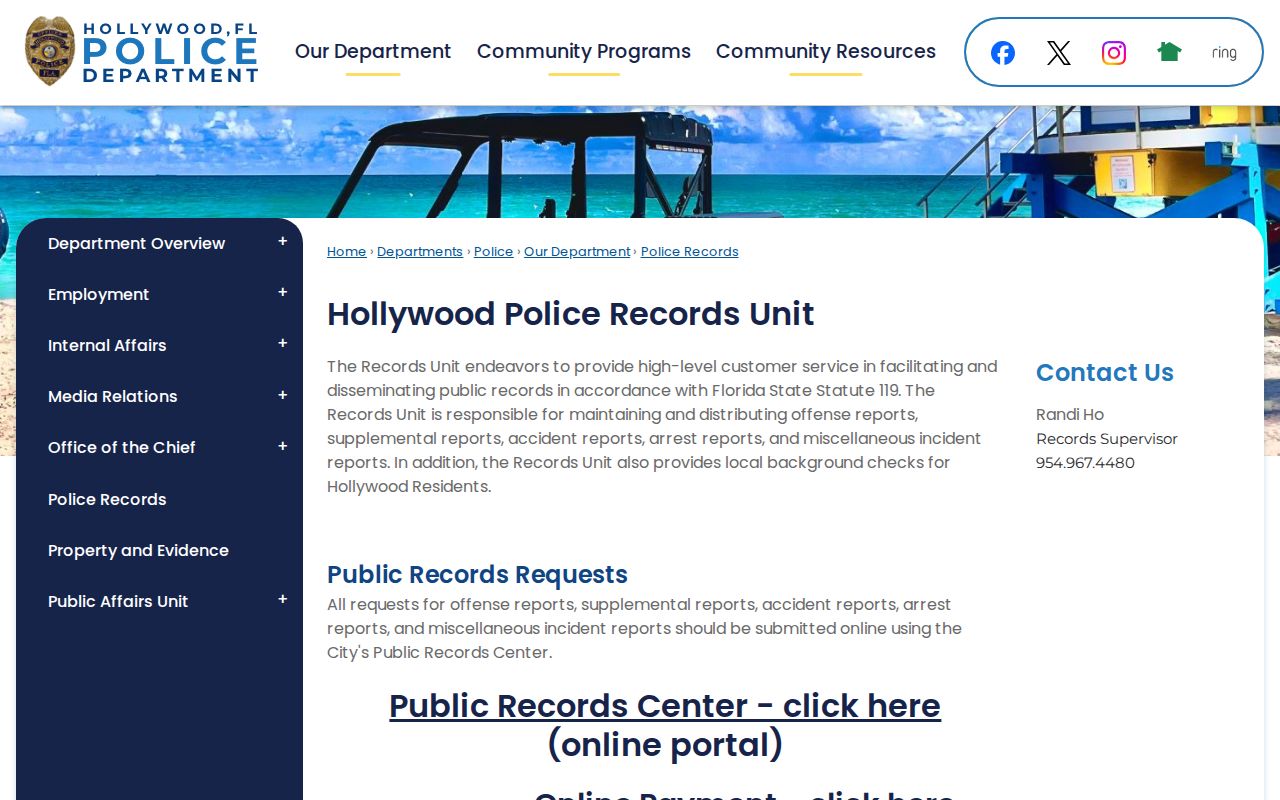Select Public Affairs Unit in sidebar
1280x800 pixels.
point(118,602)
